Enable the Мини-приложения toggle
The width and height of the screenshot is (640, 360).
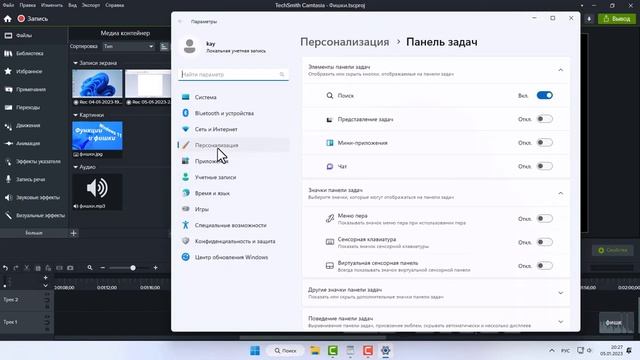click(544, 143)
